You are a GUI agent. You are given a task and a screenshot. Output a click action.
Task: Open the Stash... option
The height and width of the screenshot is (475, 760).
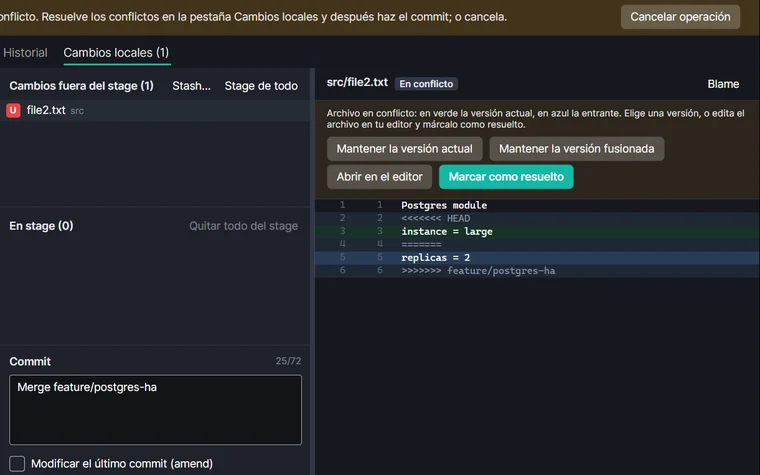(191, 86)
